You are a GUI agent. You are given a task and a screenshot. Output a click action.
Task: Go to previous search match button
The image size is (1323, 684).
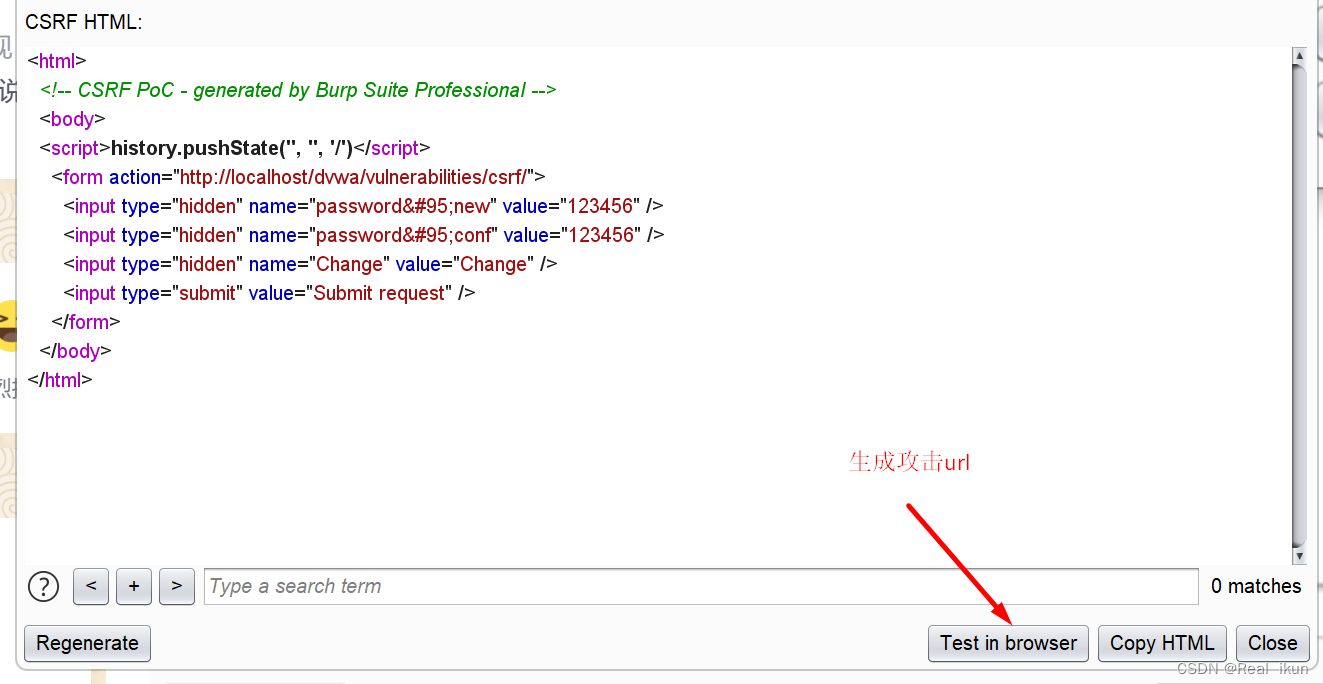tap(91, 586)
